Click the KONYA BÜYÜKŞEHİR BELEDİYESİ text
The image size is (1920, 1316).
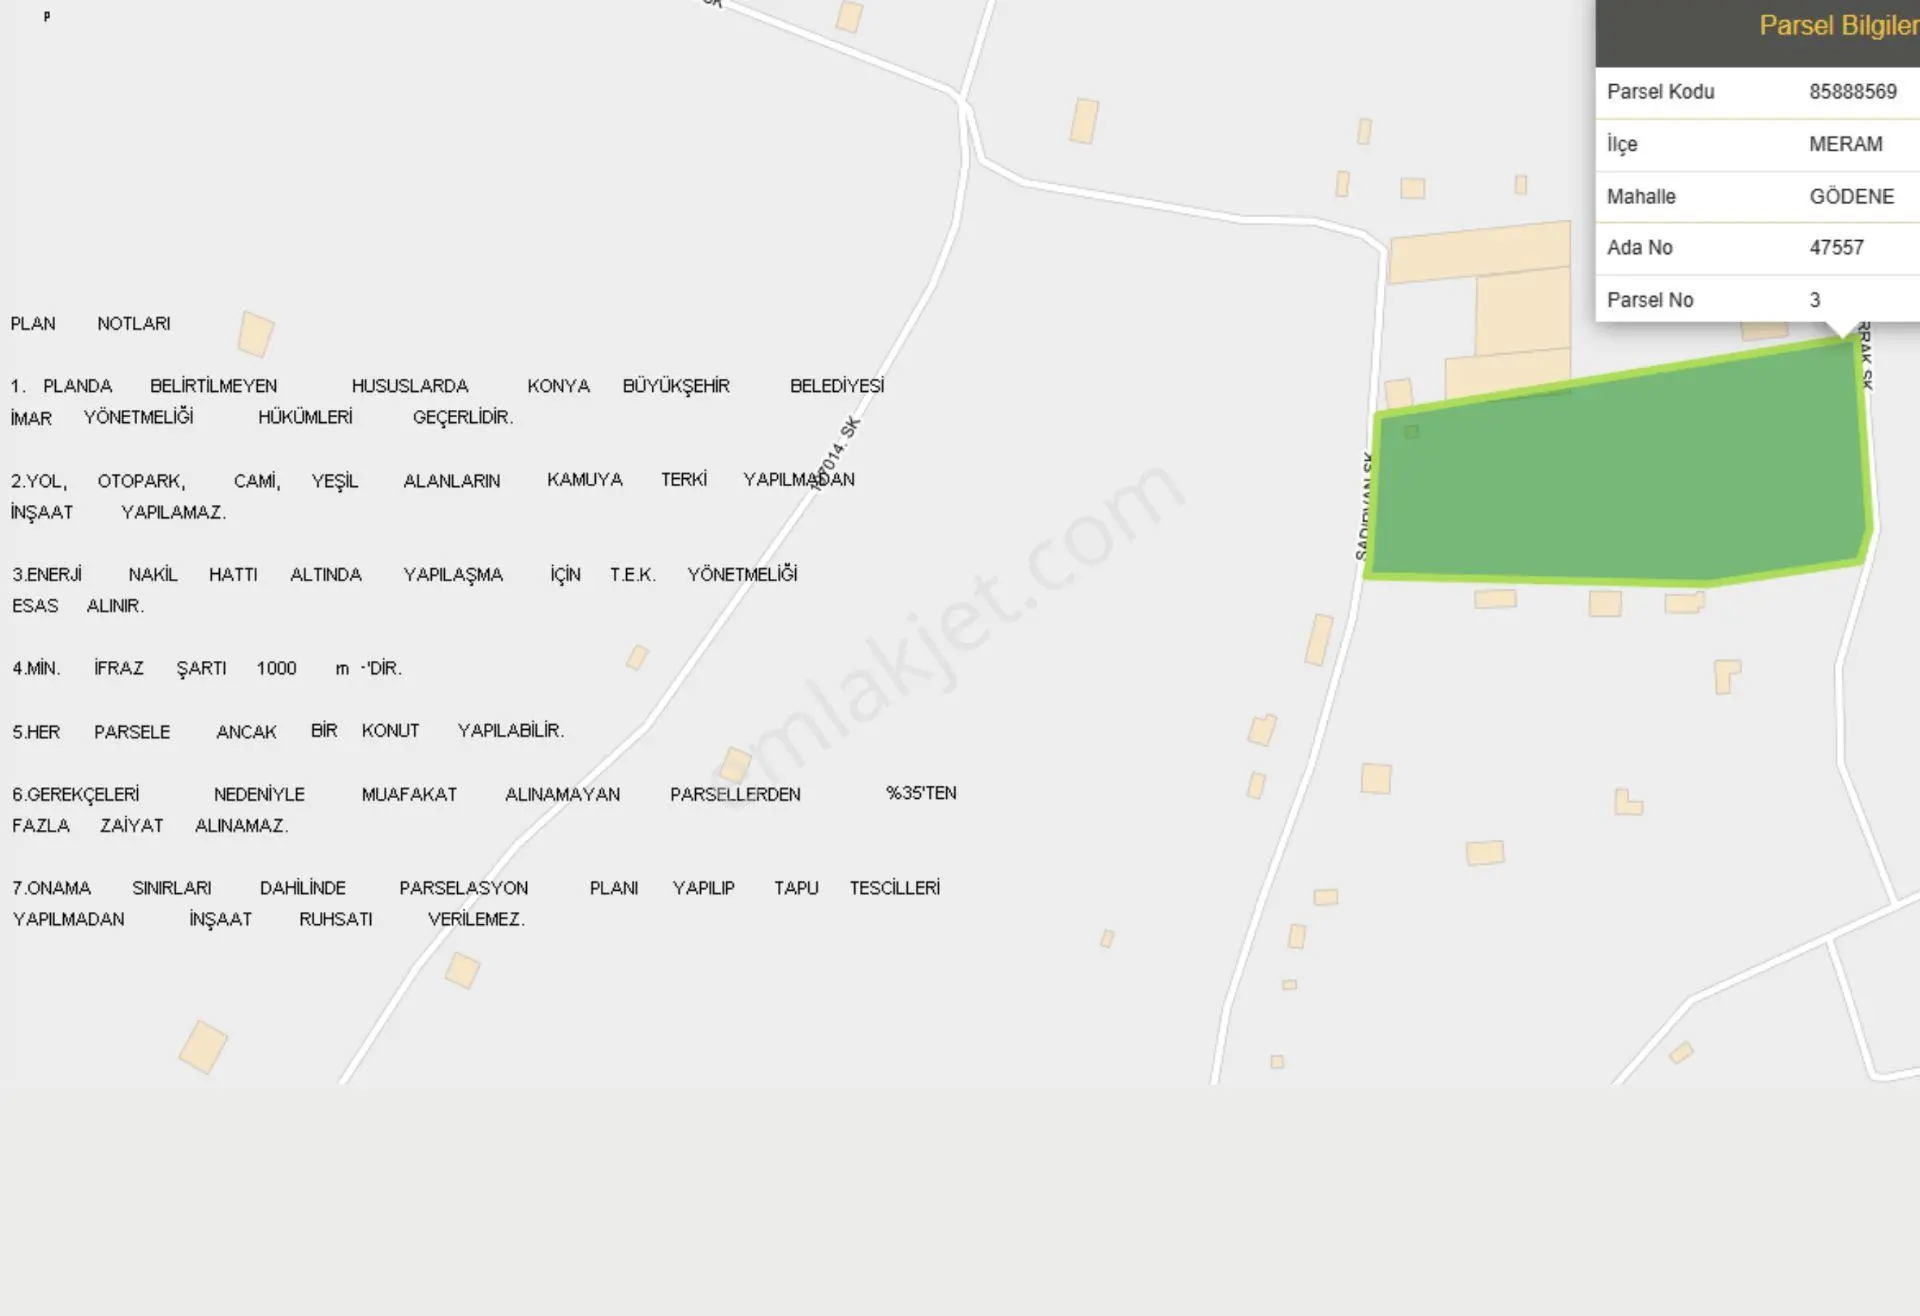[705, 386]
